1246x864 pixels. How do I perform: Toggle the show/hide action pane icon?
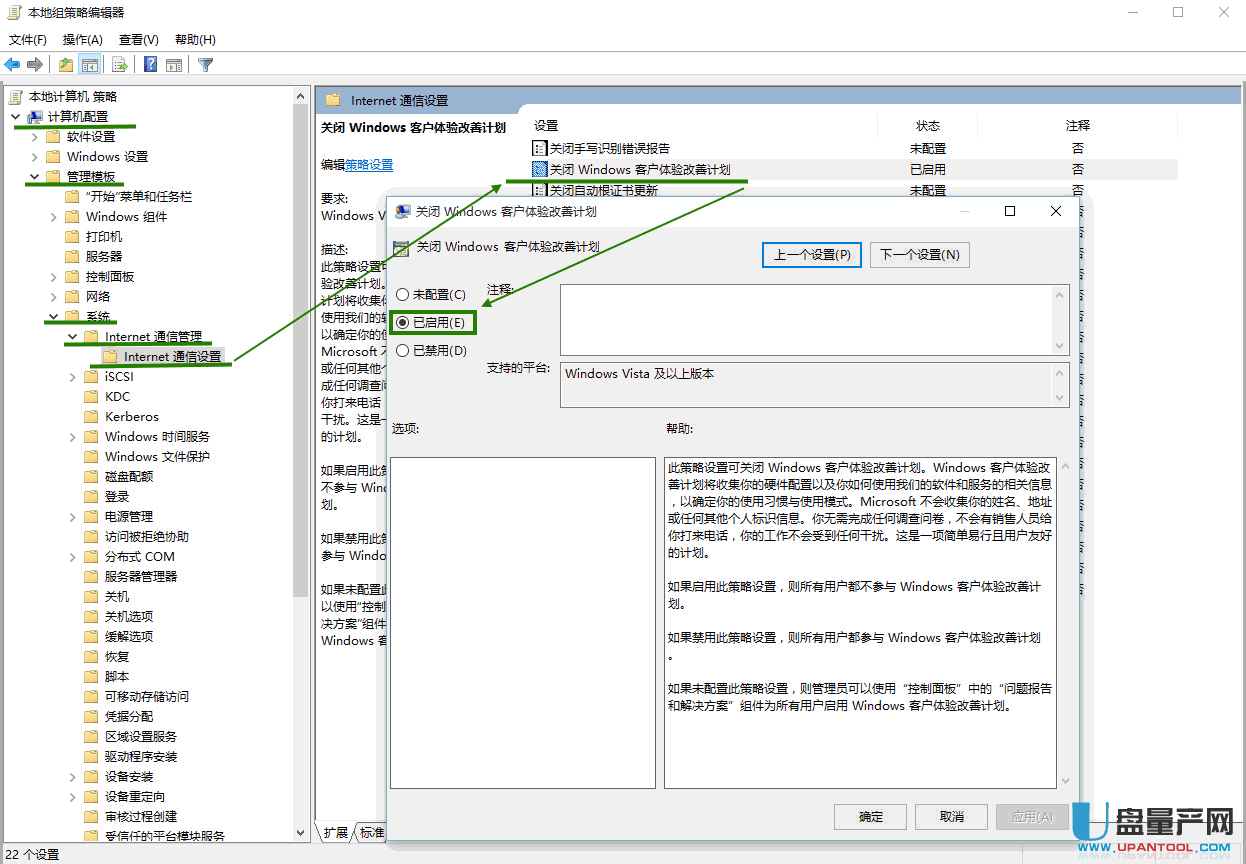[x=174, y=65]
